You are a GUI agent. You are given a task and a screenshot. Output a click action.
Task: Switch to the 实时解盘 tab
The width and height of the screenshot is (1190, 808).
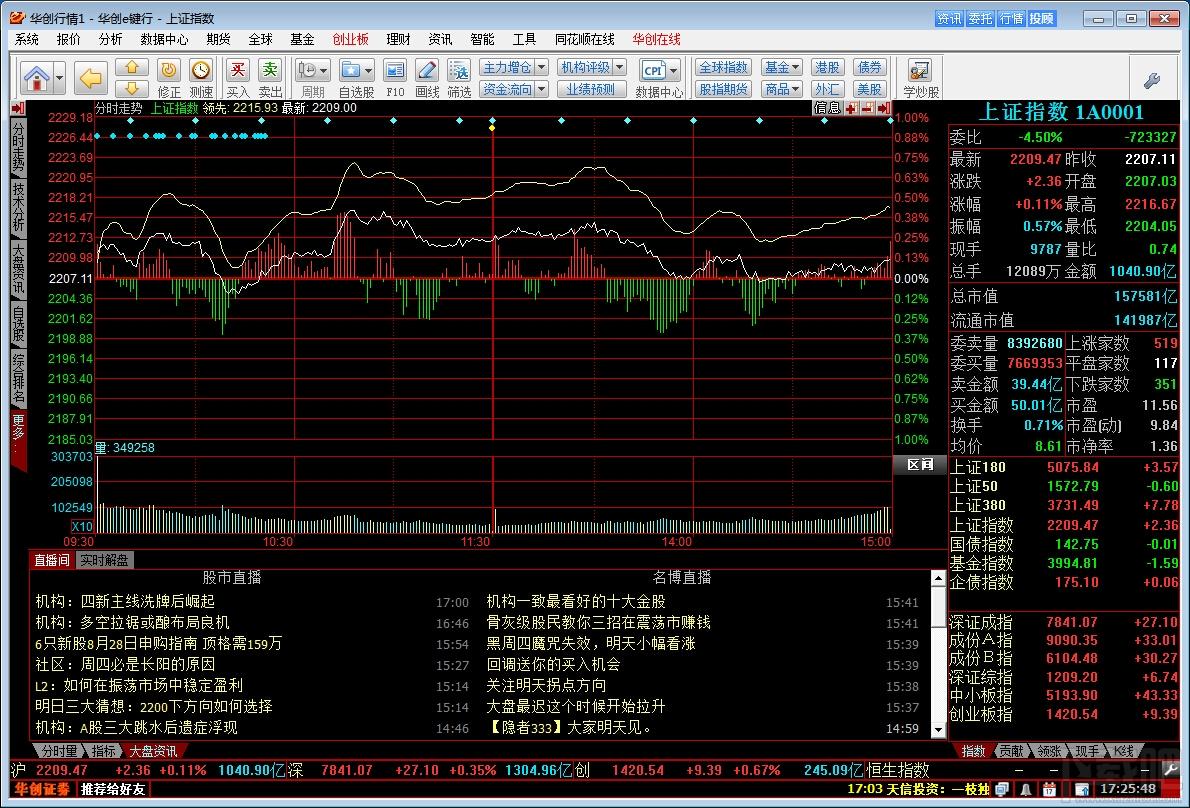(105, 560)
